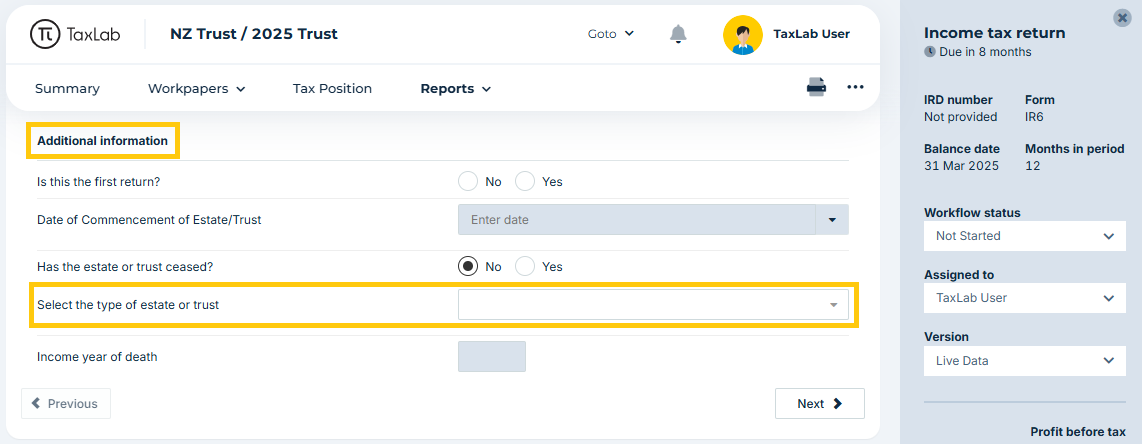Open the Workpapers menu

(197, 89)
